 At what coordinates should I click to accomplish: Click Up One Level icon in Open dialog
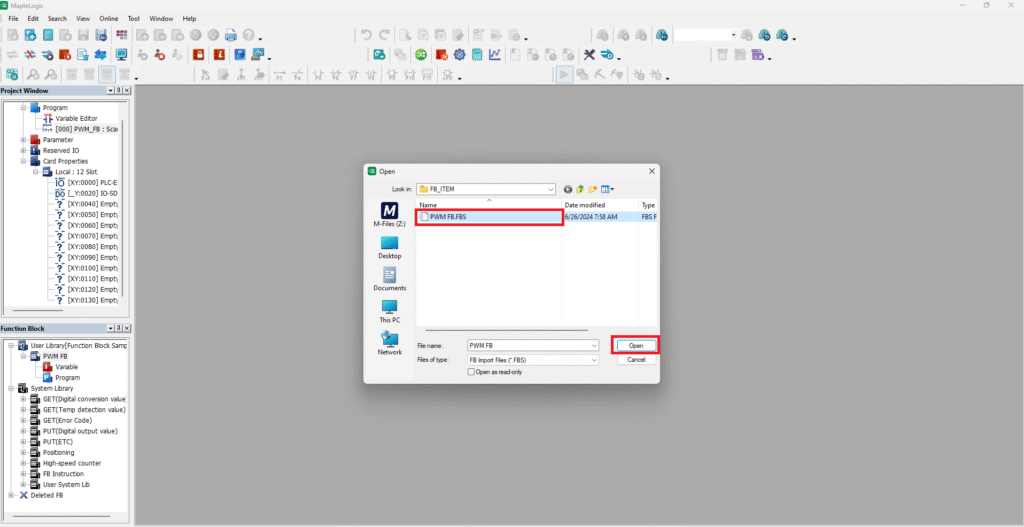pos(580,189)
